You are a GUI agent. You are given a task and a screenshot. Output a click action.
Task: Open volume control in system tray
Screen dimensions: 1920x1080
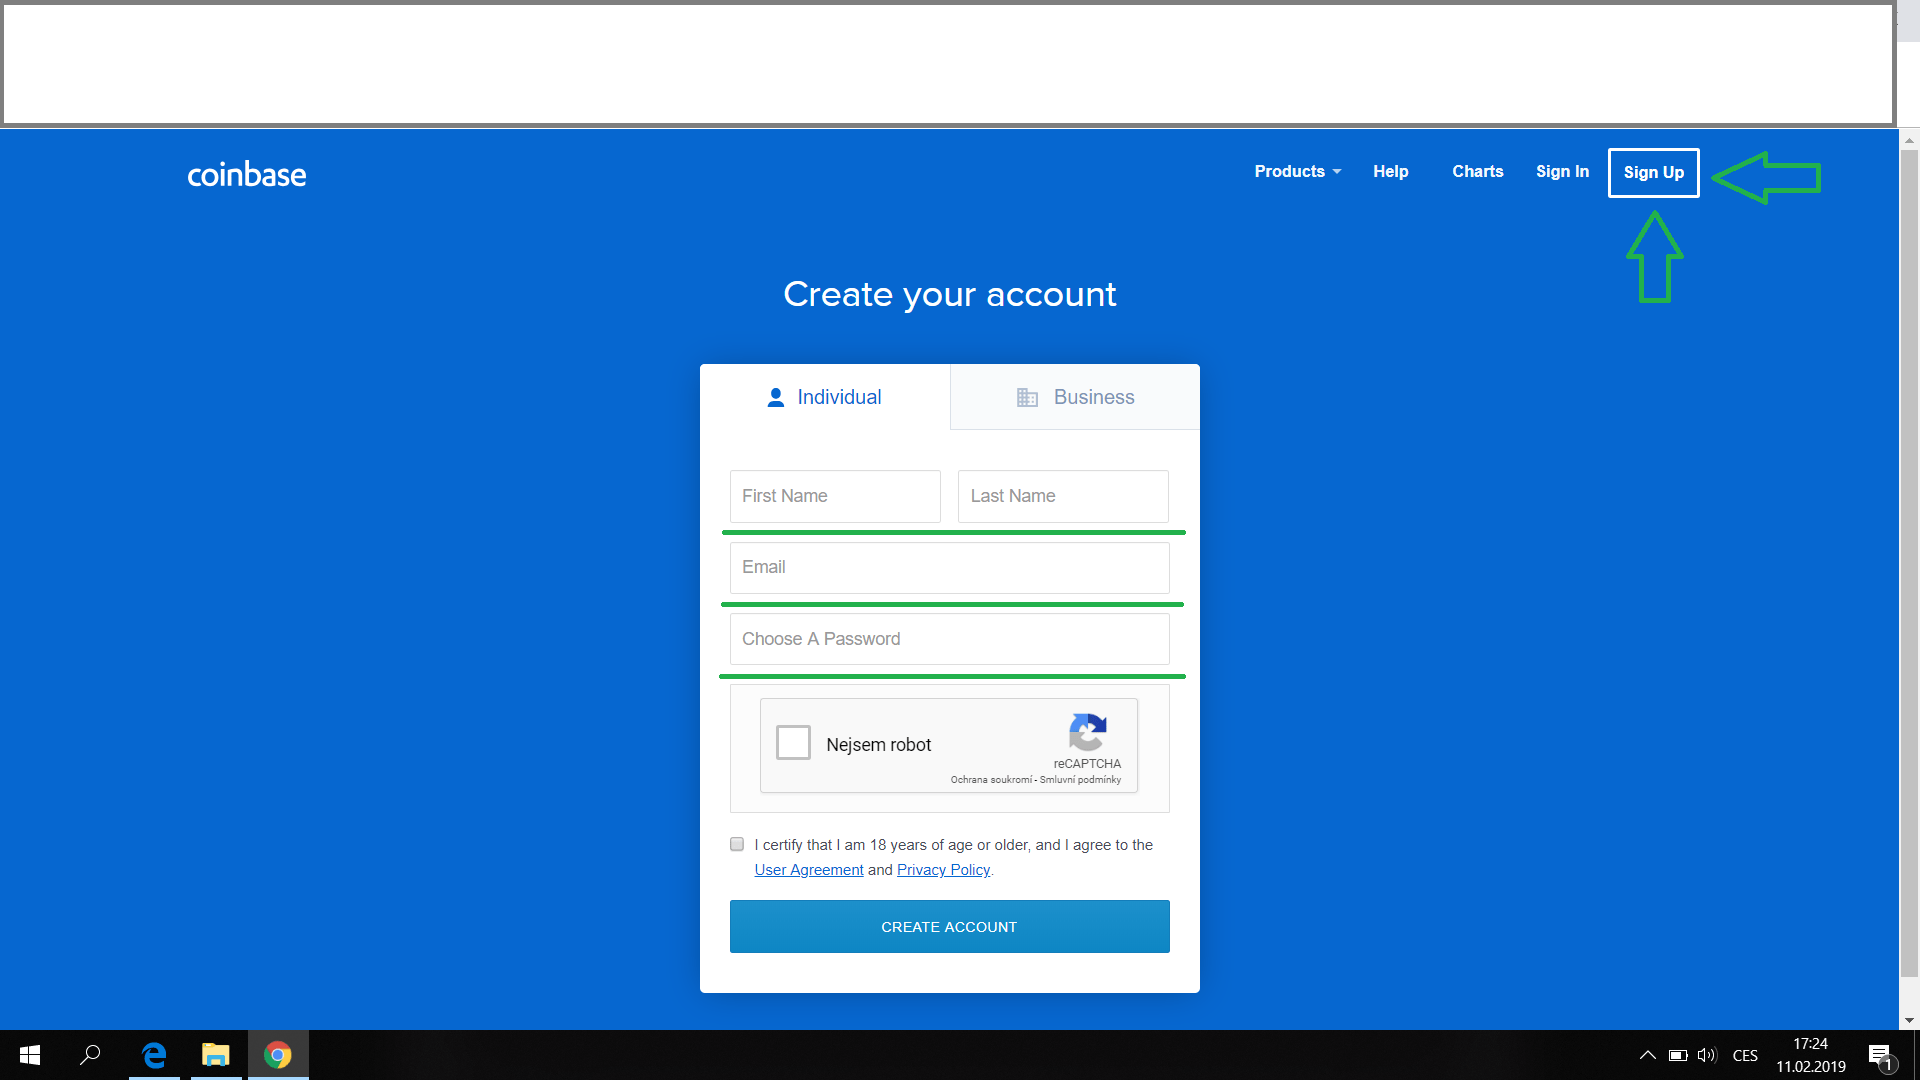(1707, 1055)
